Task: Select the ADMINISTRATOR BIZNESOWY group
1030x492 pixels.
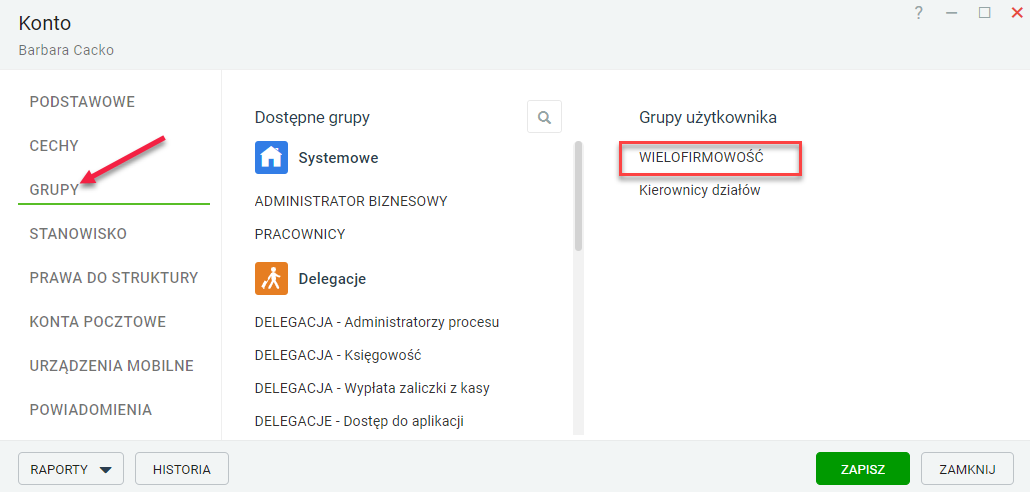Action: pos(351,201)
